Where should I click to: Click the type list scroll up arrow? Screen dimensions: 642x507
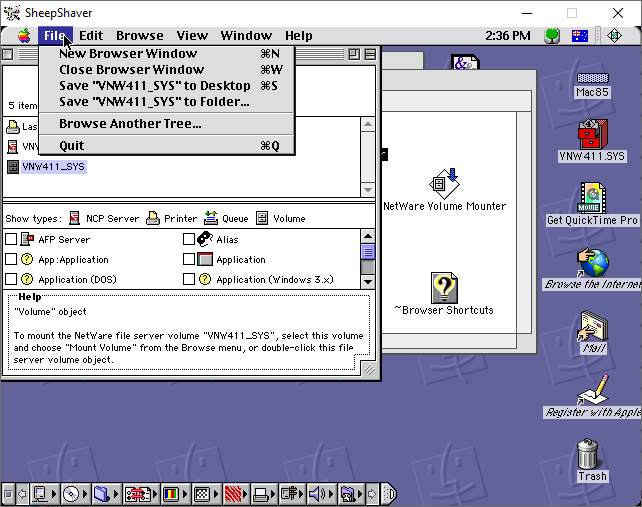368,236
